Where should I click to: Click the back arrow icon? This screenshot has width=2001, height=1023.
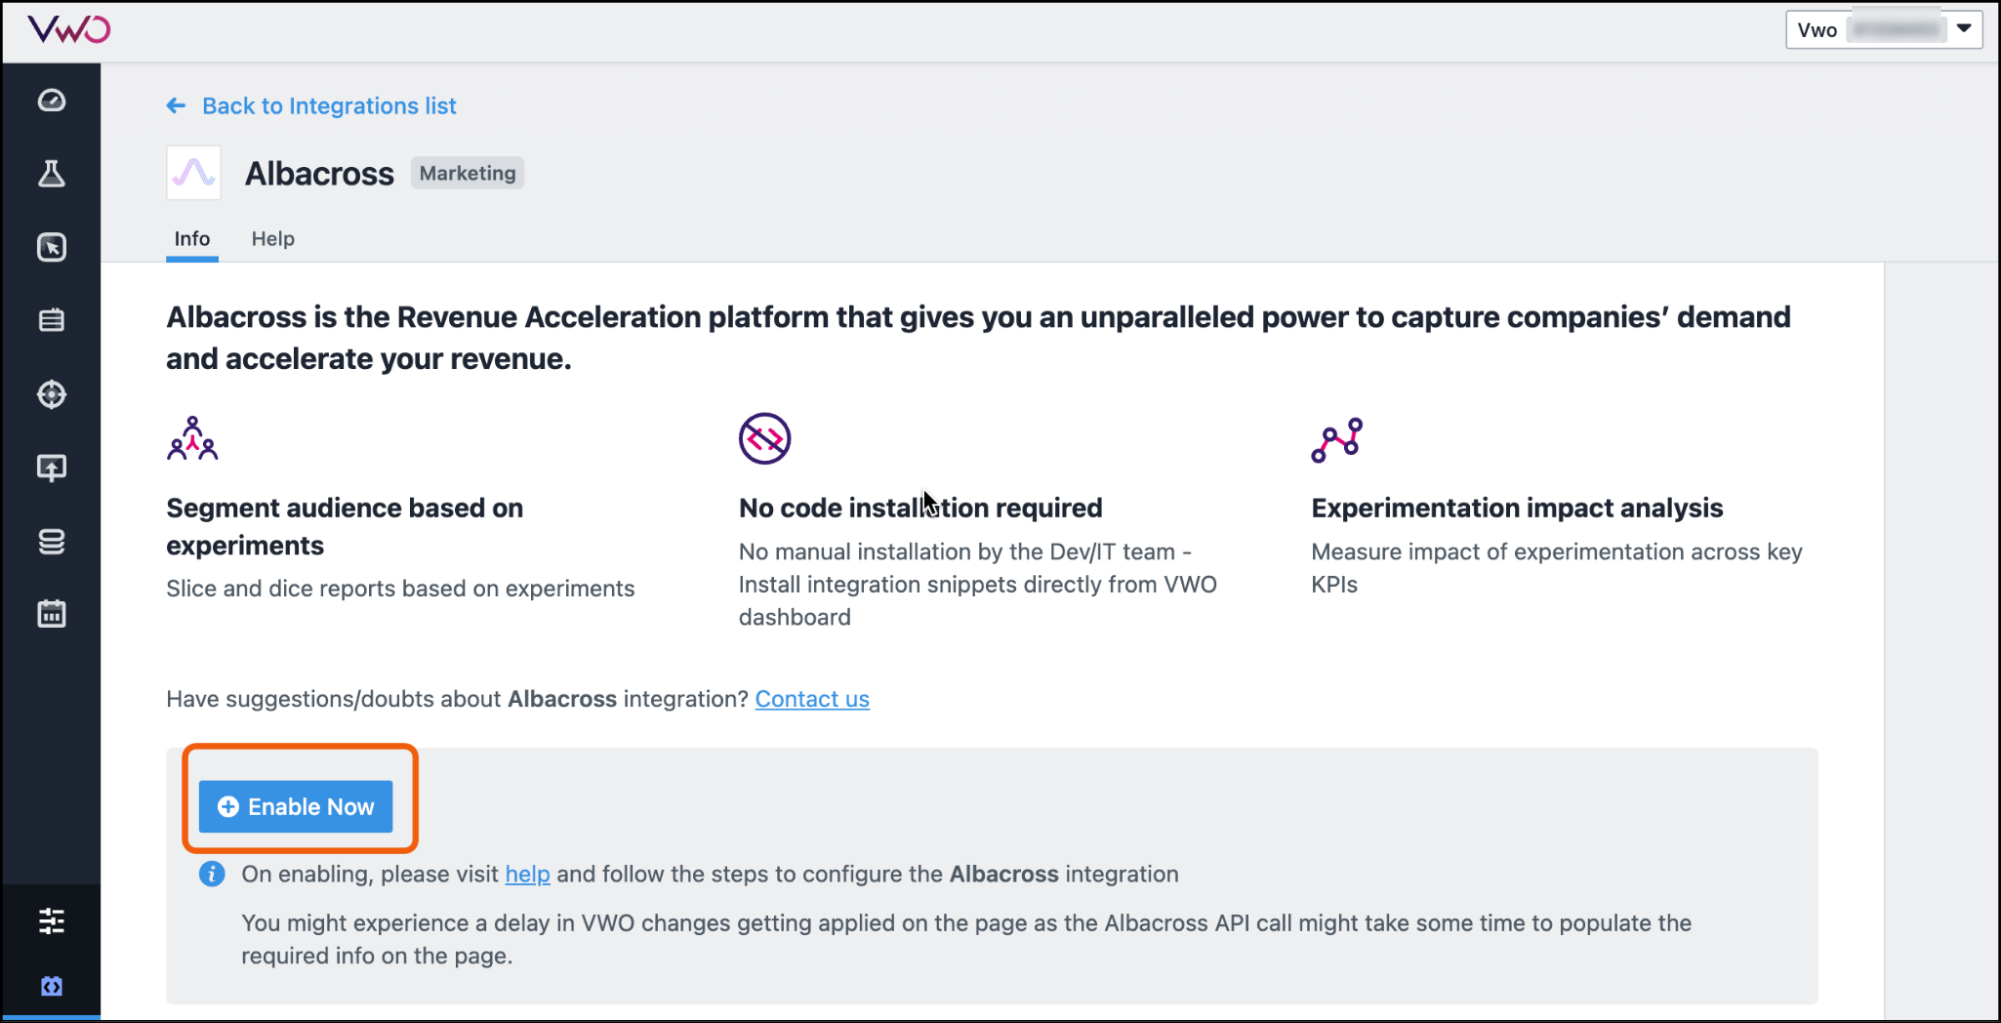[x=176, y=106]
